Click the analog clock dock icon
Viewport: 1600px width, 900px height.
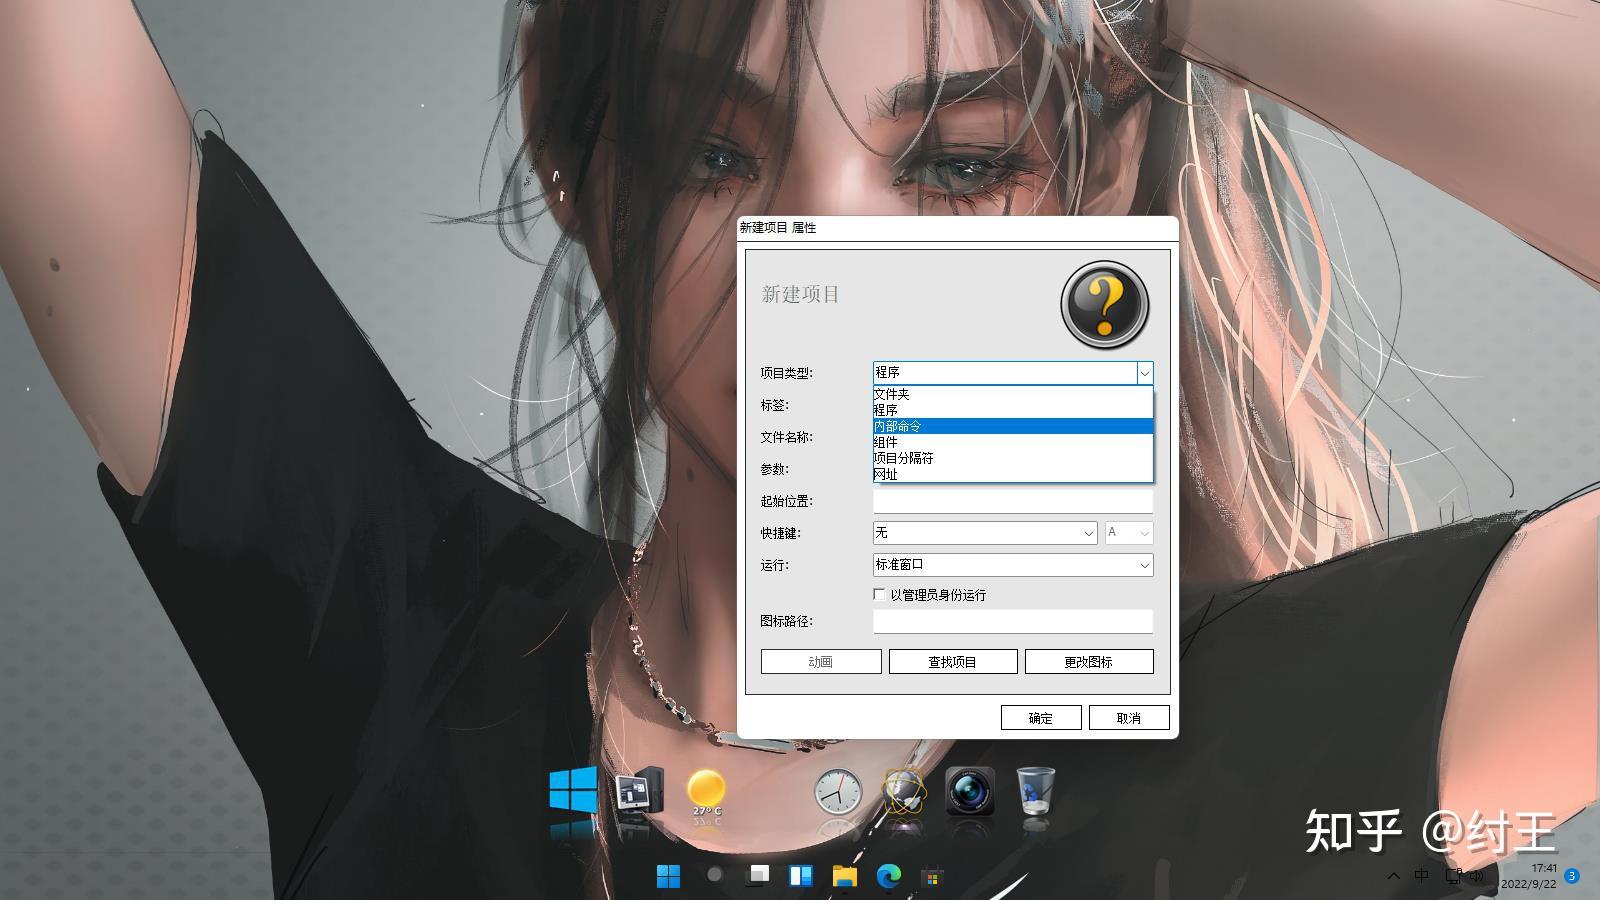838,792
